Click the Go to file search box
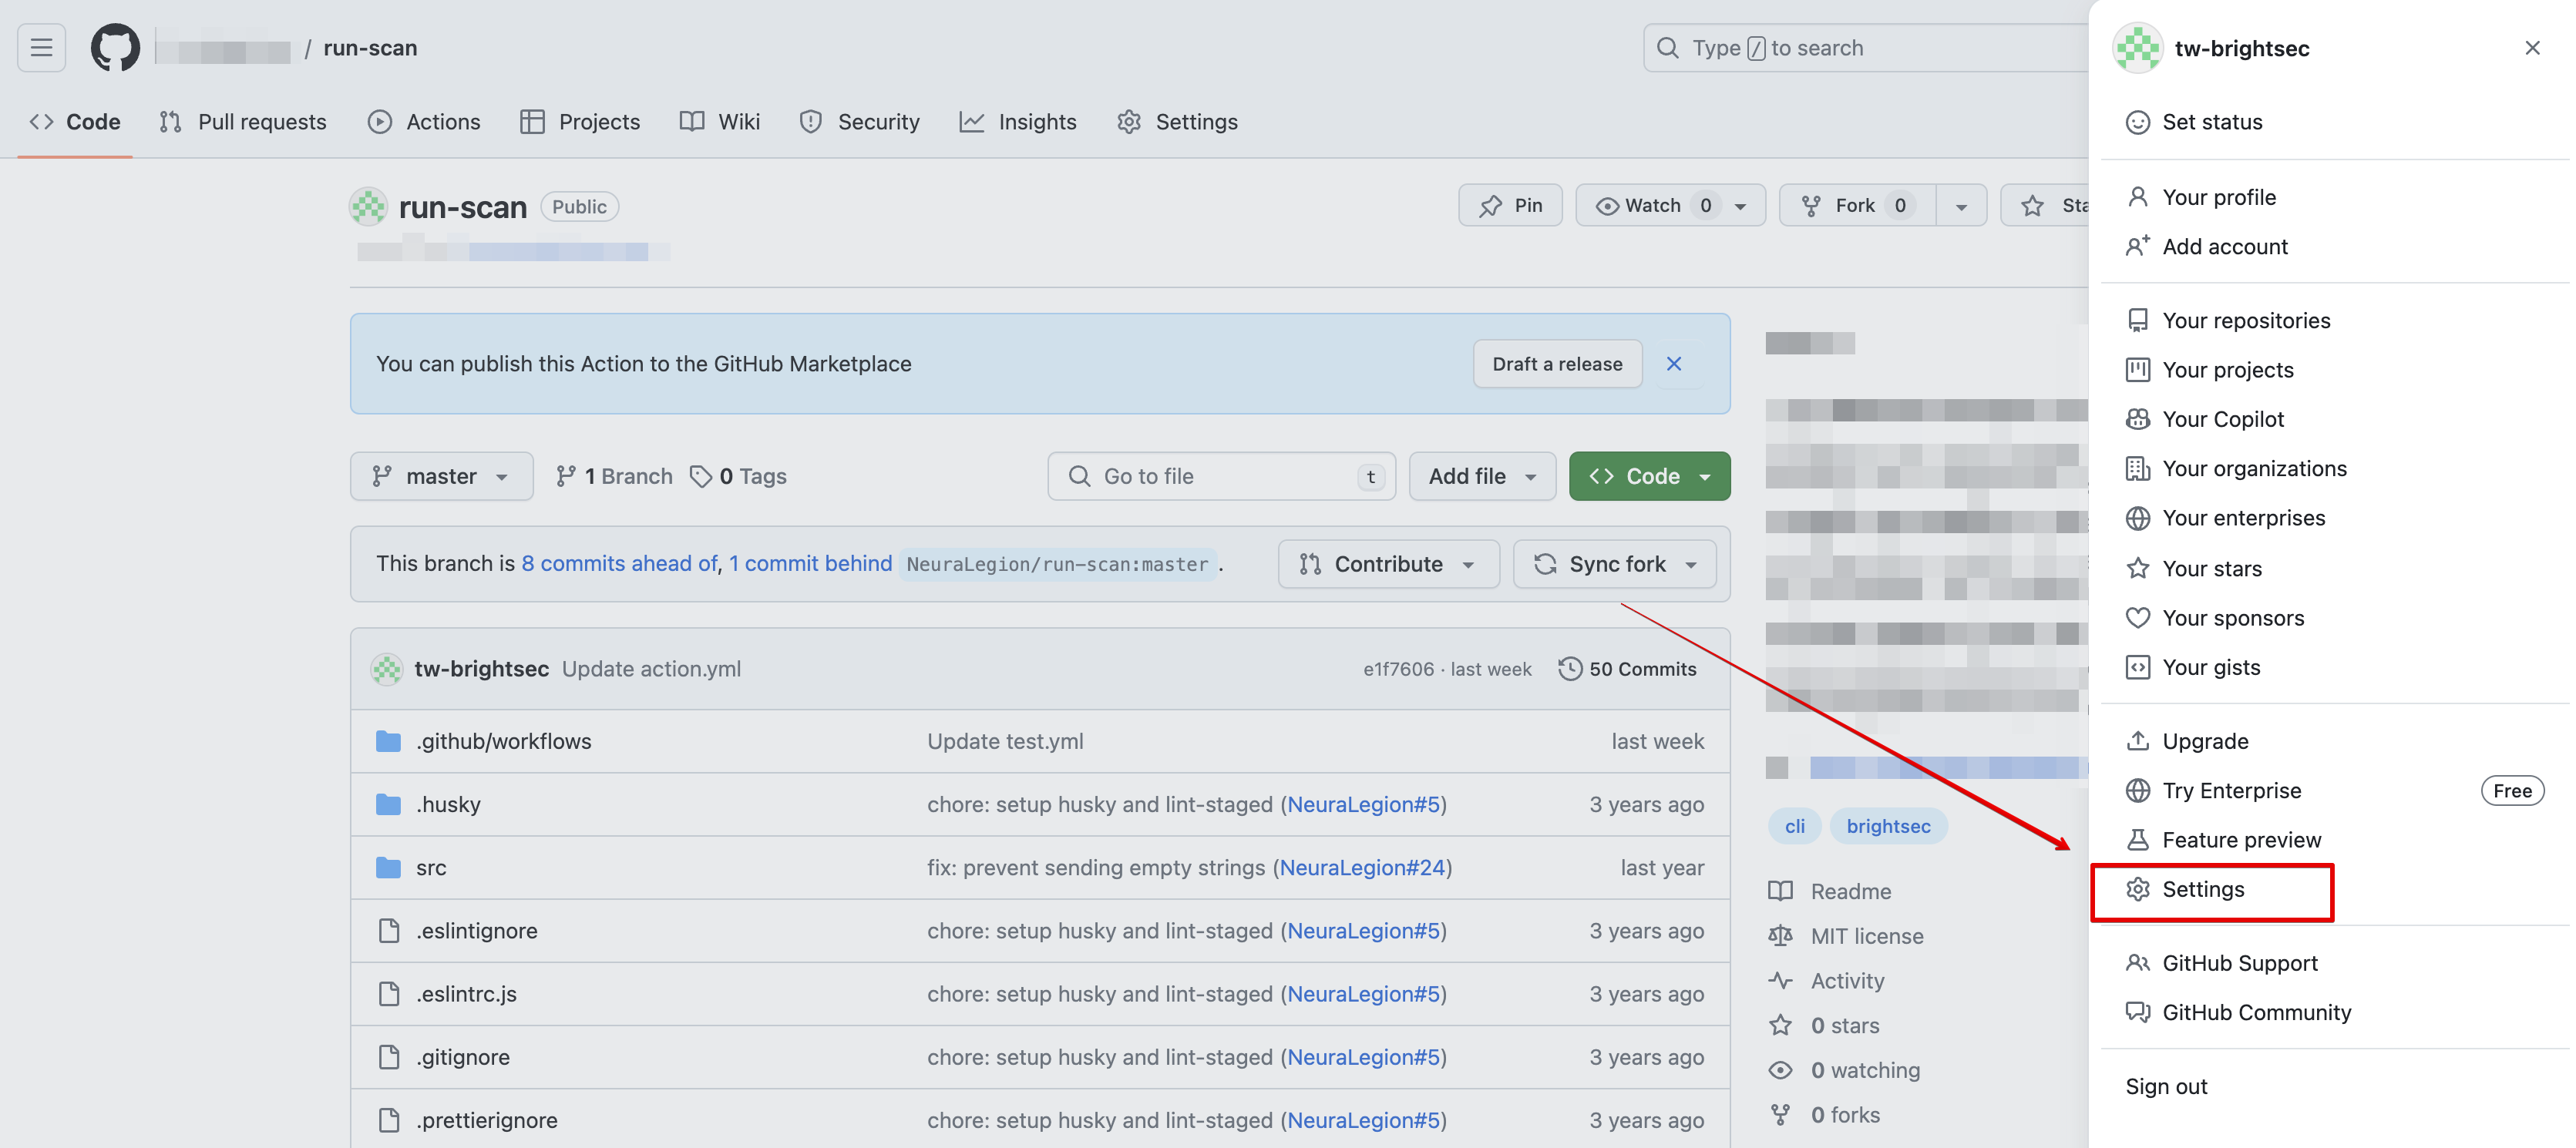Image resolution: width=2576 pixels, height=1148 pixels. (1221, 477)
